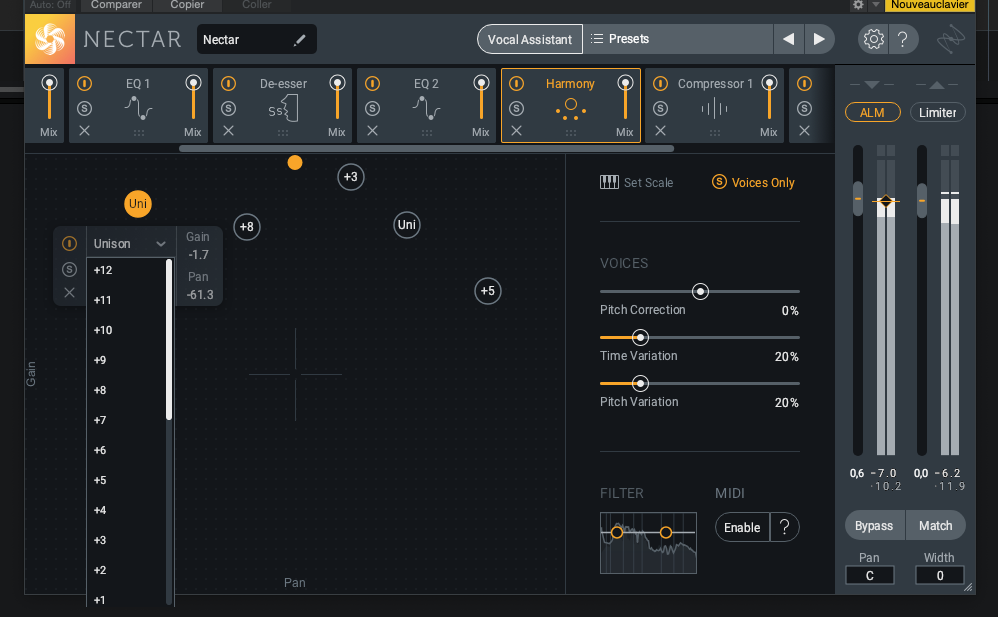Screen dimensions: 998x617
Task: Click the Set Scale piano icon
Action: coord(609,182)
